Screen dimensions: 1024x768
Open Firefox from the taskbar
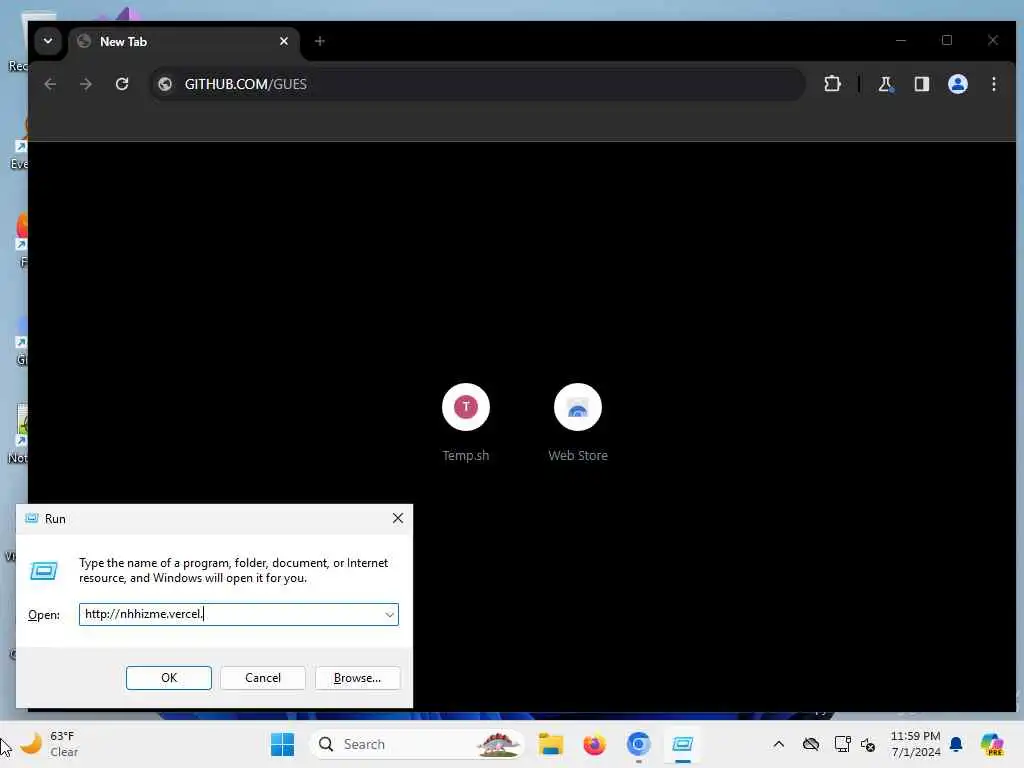click(594, 744)
